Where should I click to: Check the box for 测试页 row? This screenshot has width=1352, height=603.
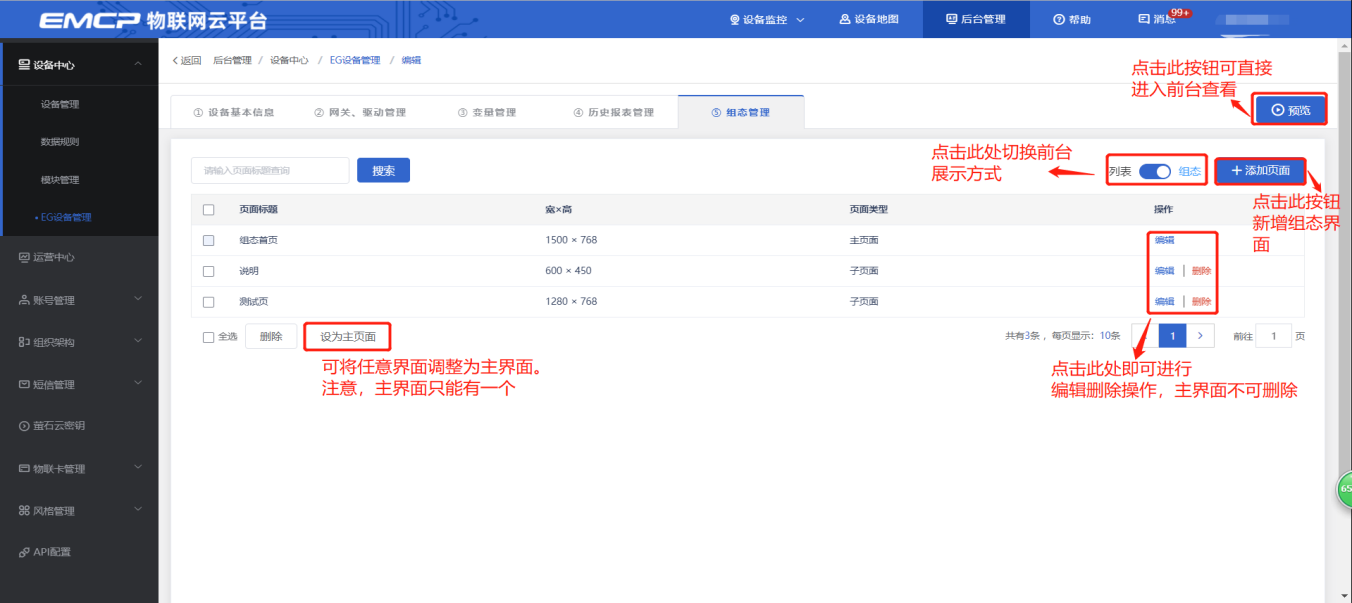point(209,302)
